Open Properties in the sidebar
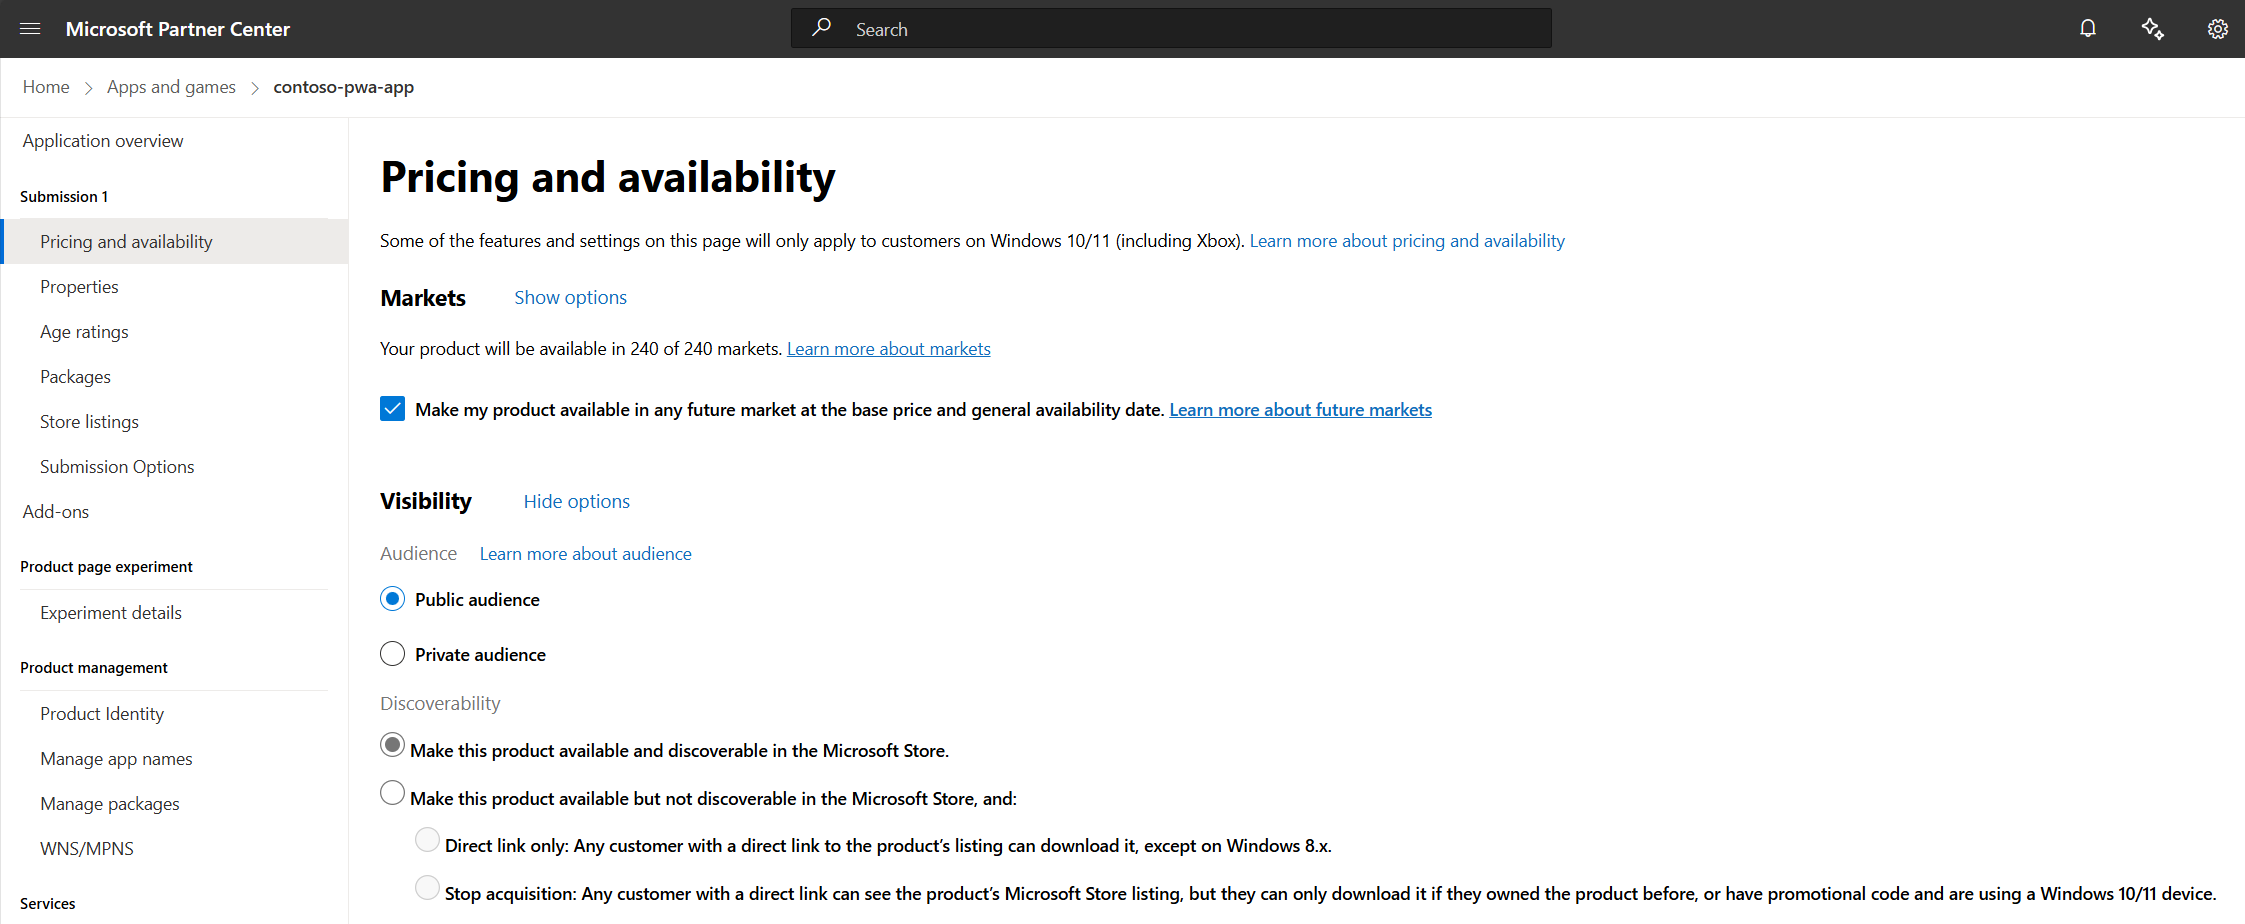 point(79,287)
